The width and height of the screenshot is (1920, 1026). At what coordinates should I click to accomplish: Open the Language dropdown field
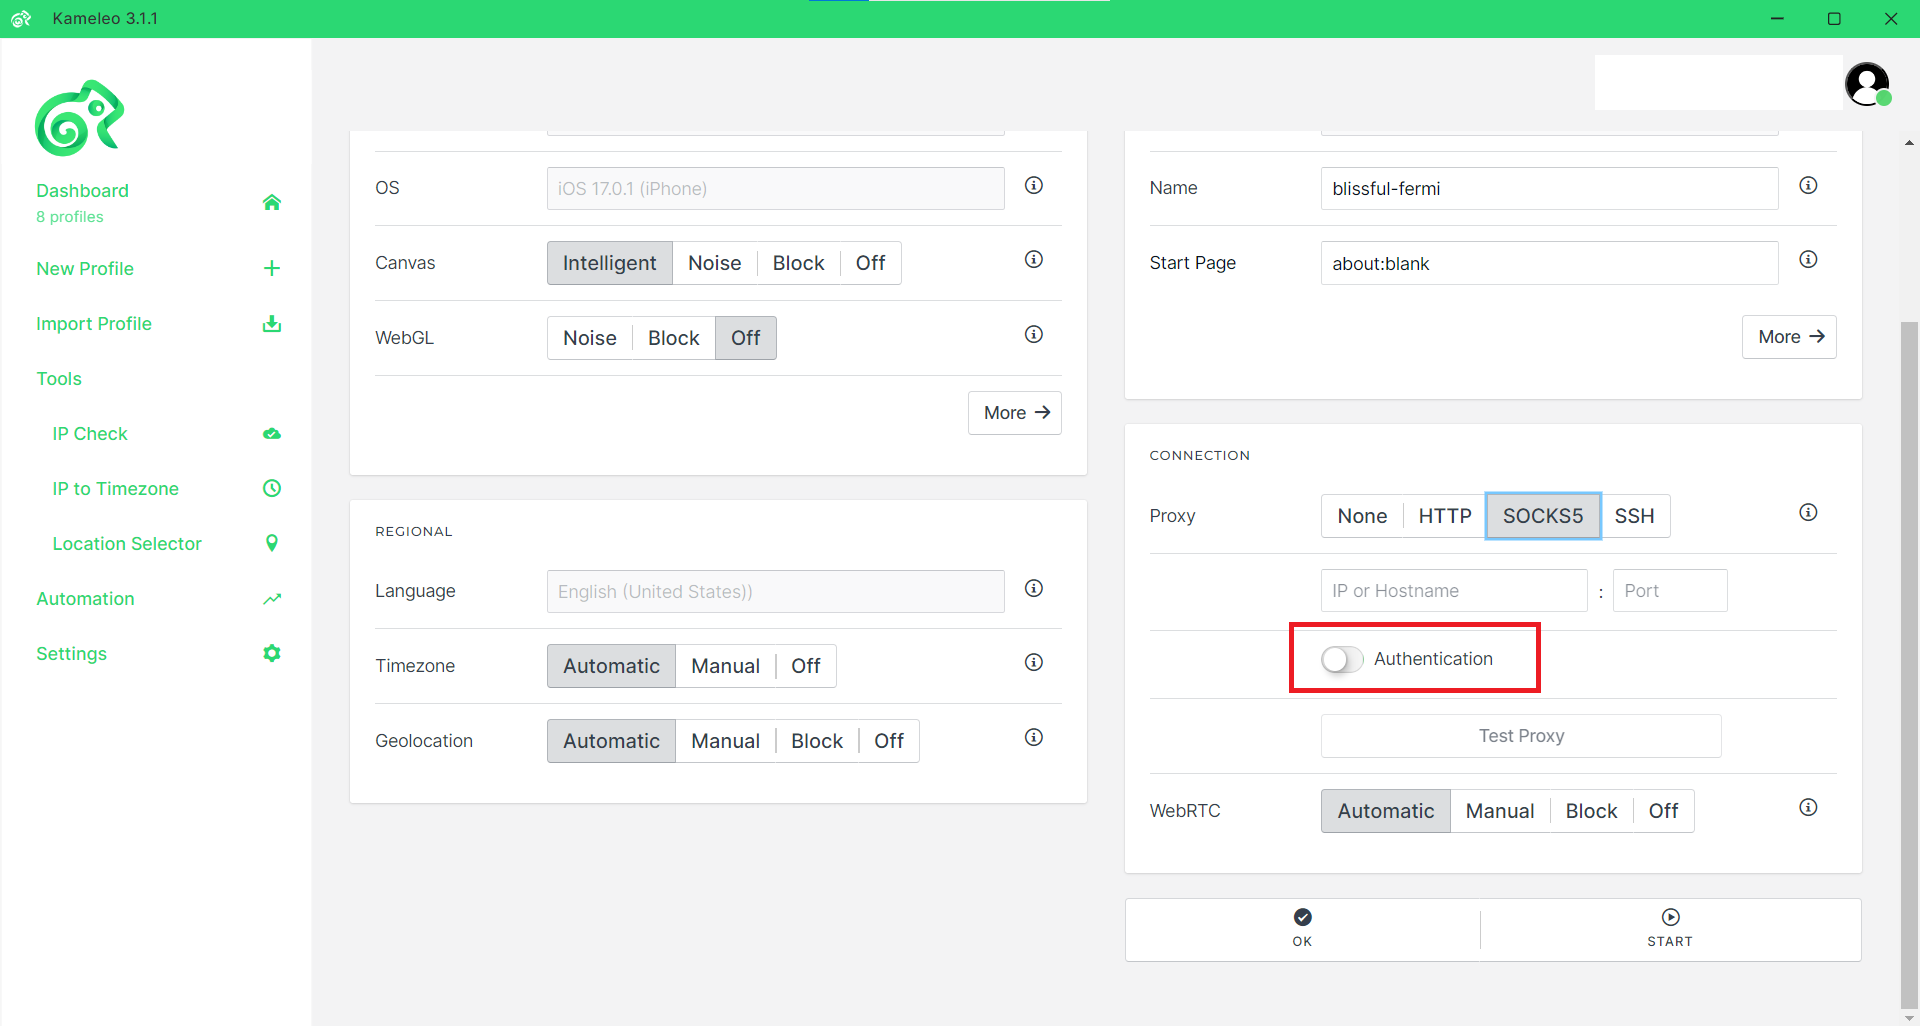(775, 591)
